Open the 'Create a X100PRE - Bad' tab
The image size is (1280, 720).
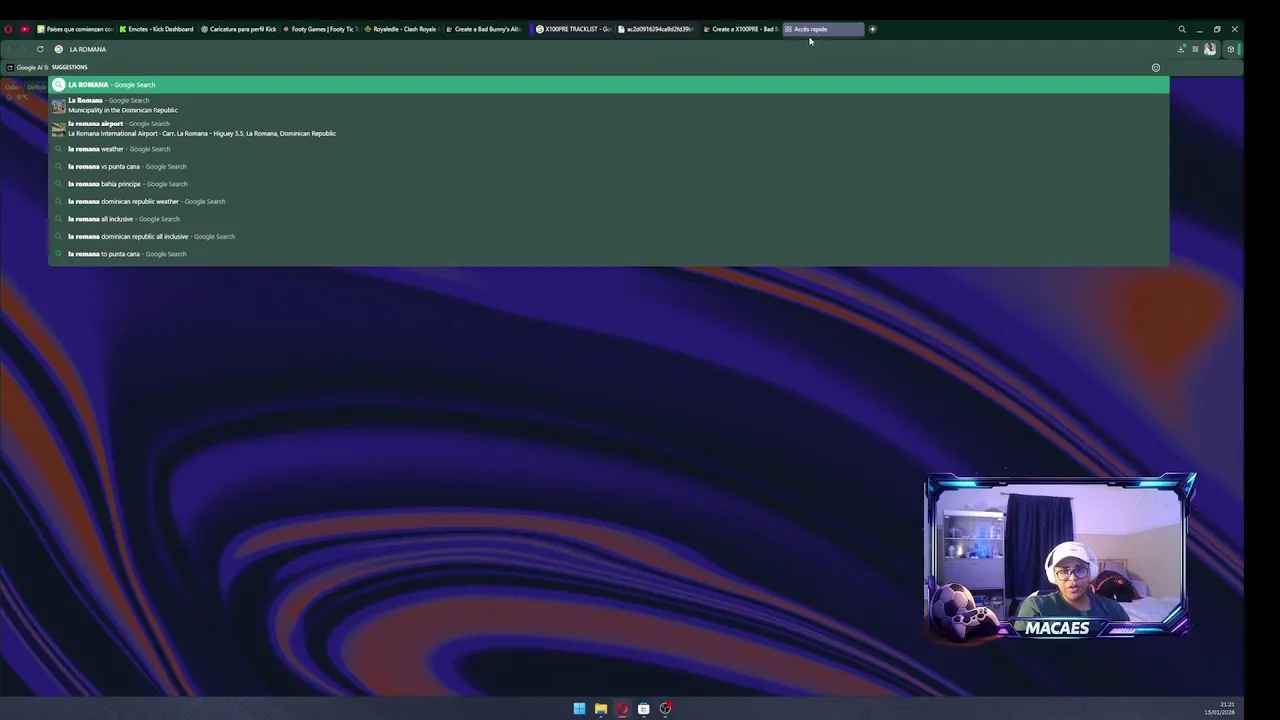pos(740,29)
